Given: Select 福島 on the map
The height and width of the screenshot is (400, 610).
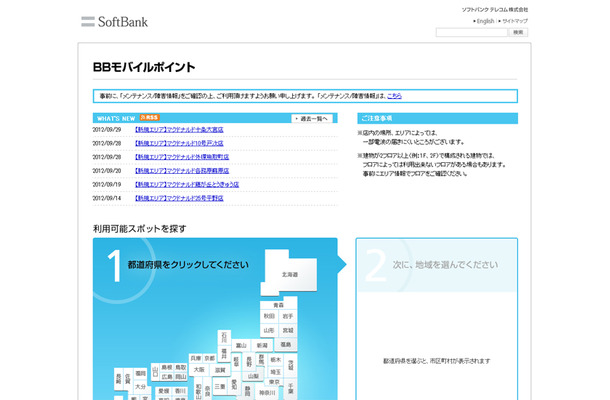Looking at the screenshot, I should pos(286,344).
